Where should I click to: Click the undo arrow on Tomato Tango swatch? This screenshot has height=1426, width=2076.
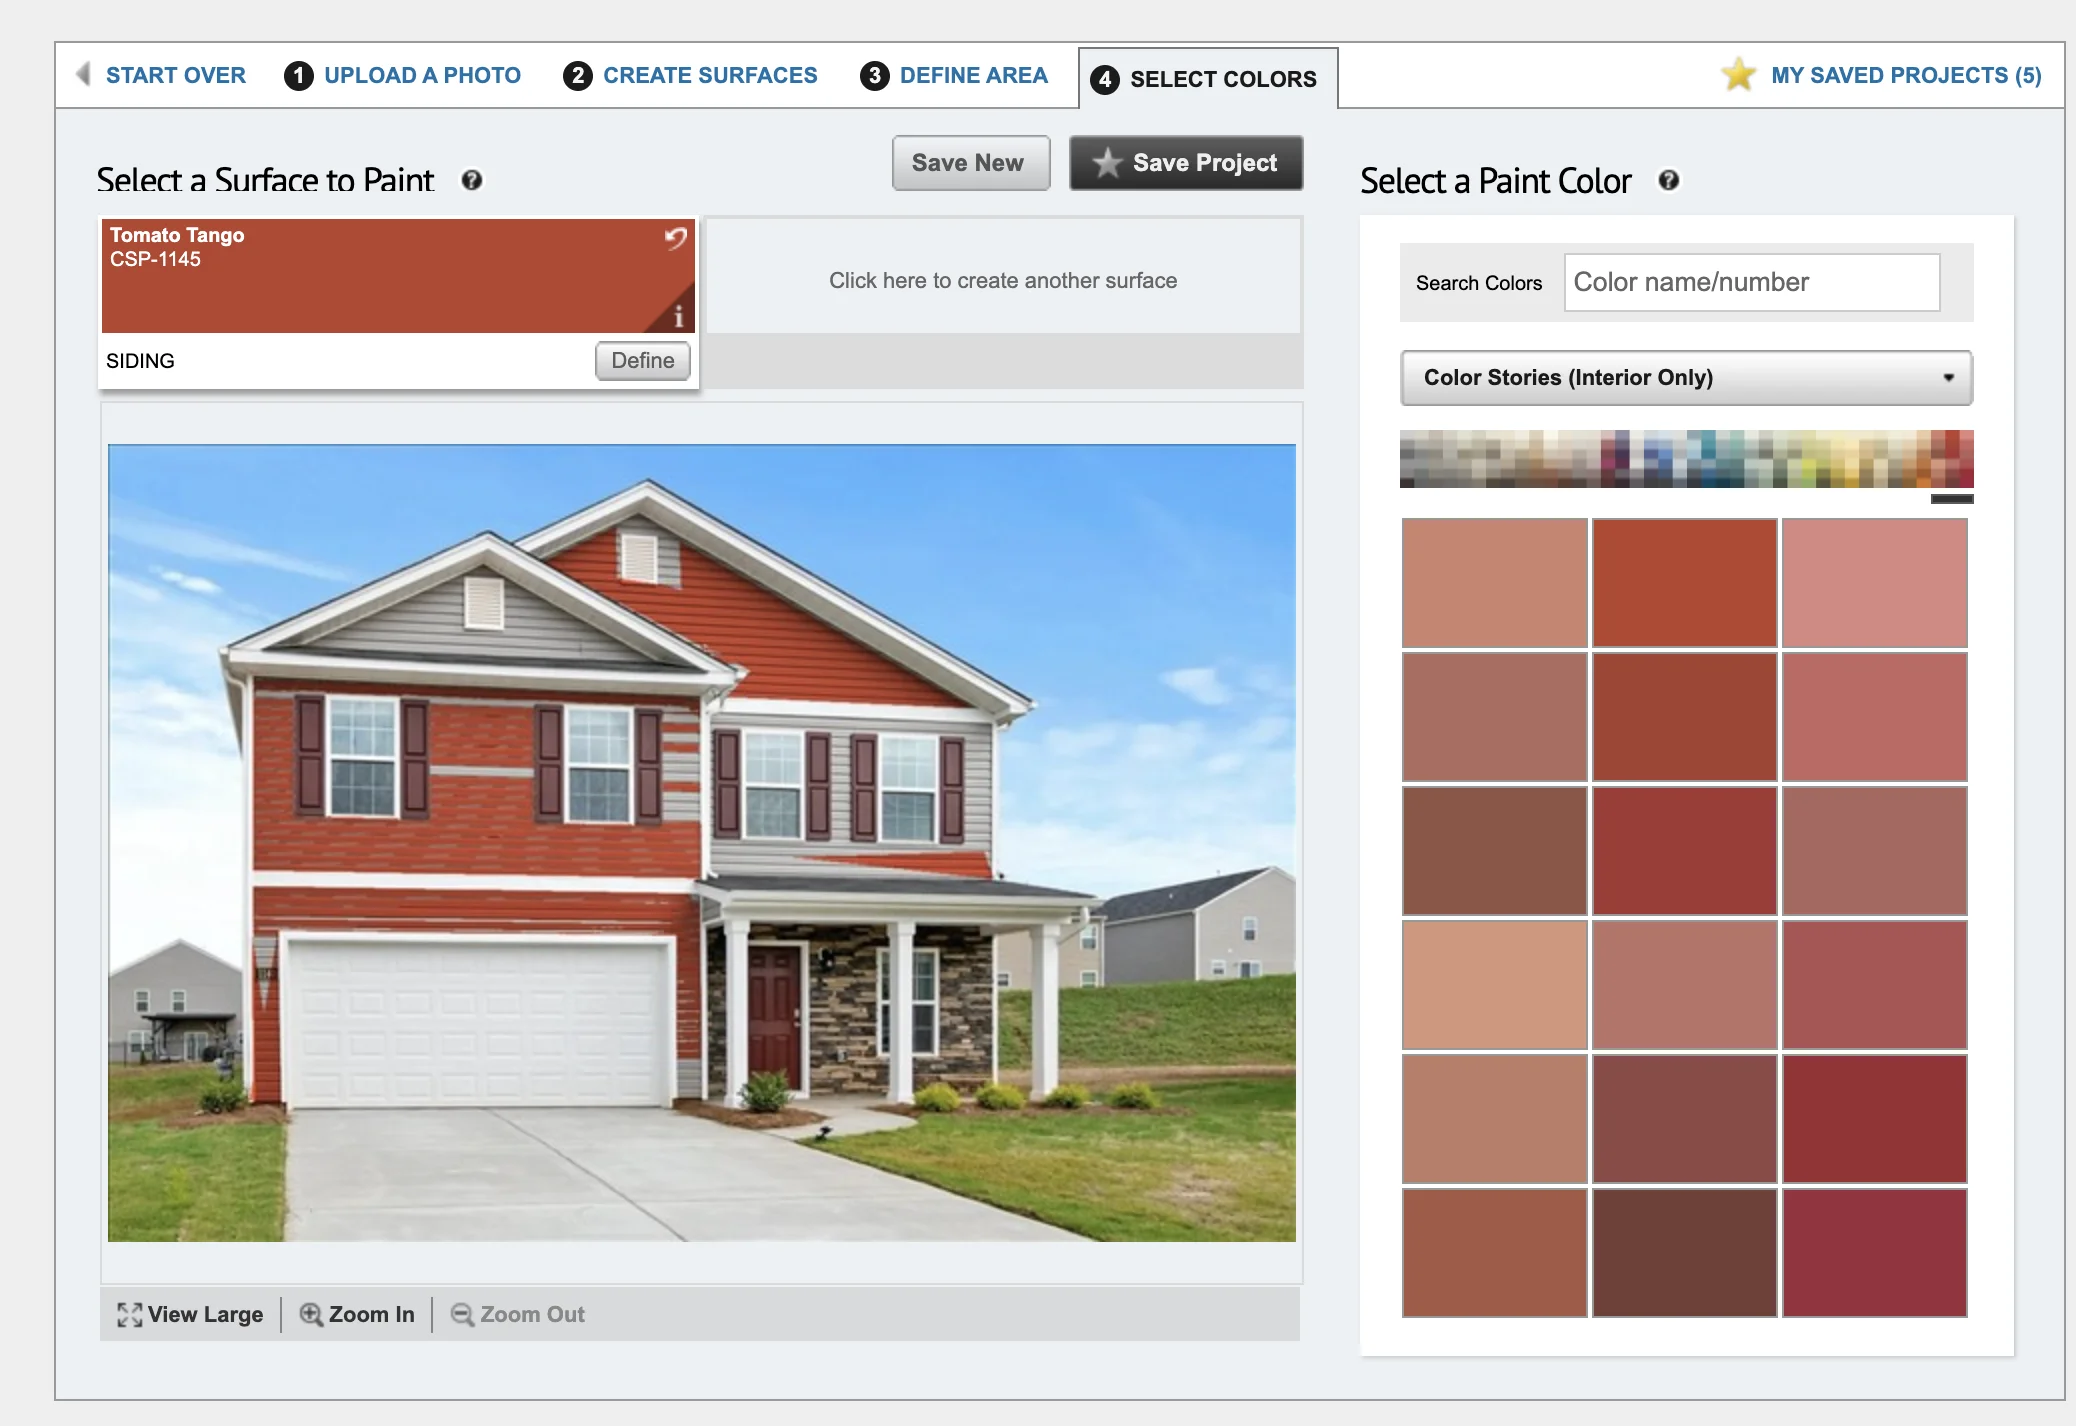[676, 238]
